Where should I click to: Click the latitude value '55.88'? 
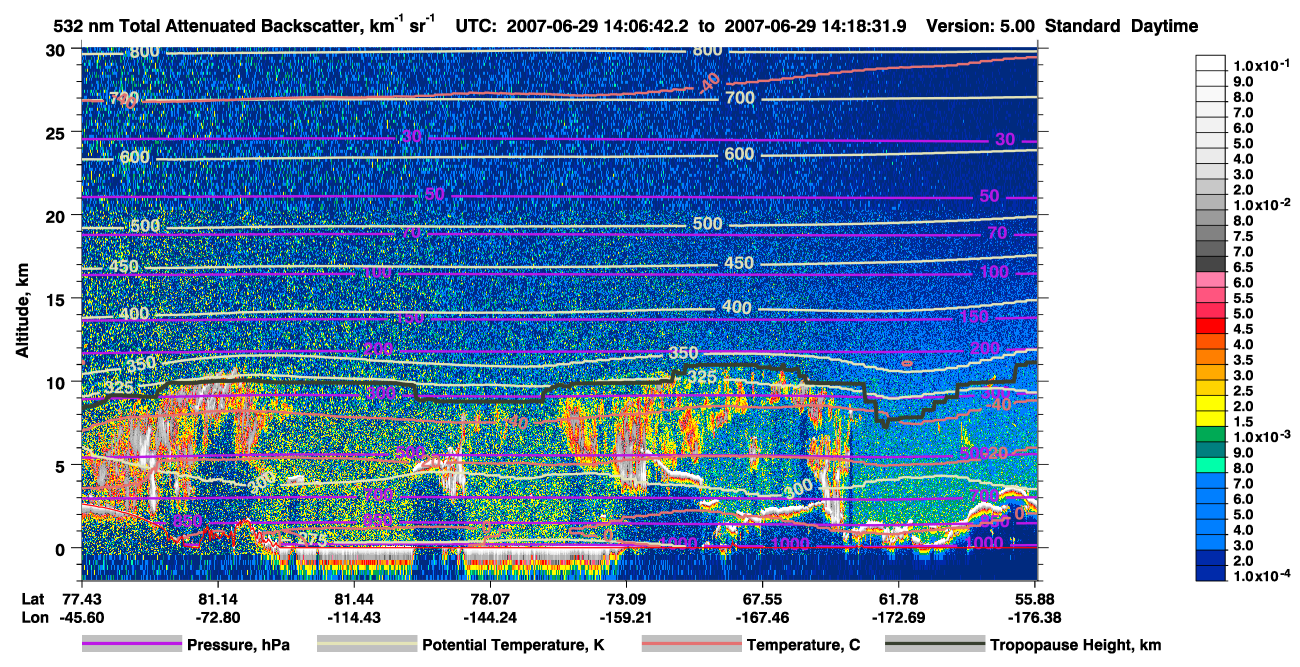(x=1037, y=599)
